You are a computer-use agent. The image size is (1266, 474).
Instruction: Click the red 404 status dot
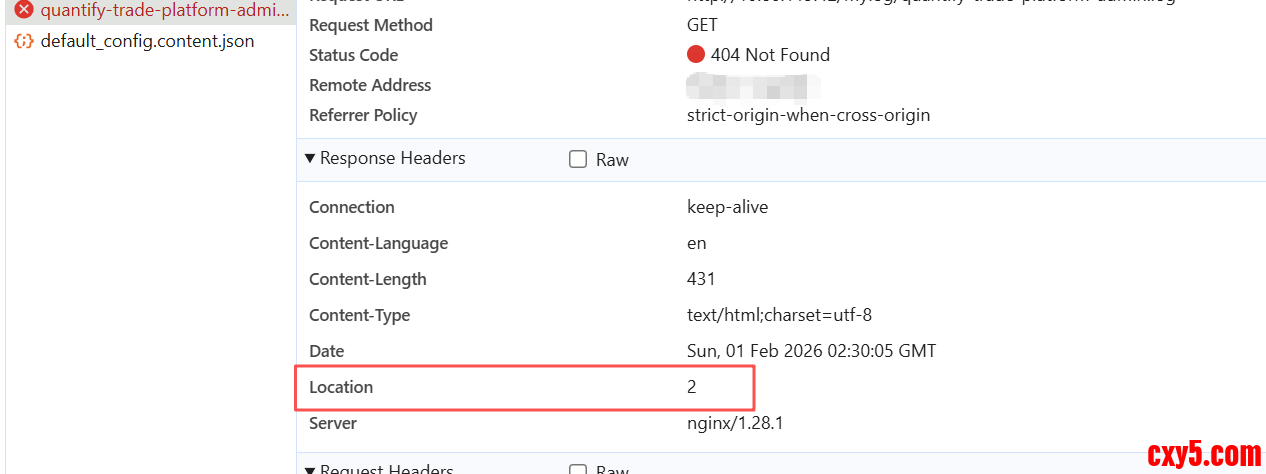point(696,55)
